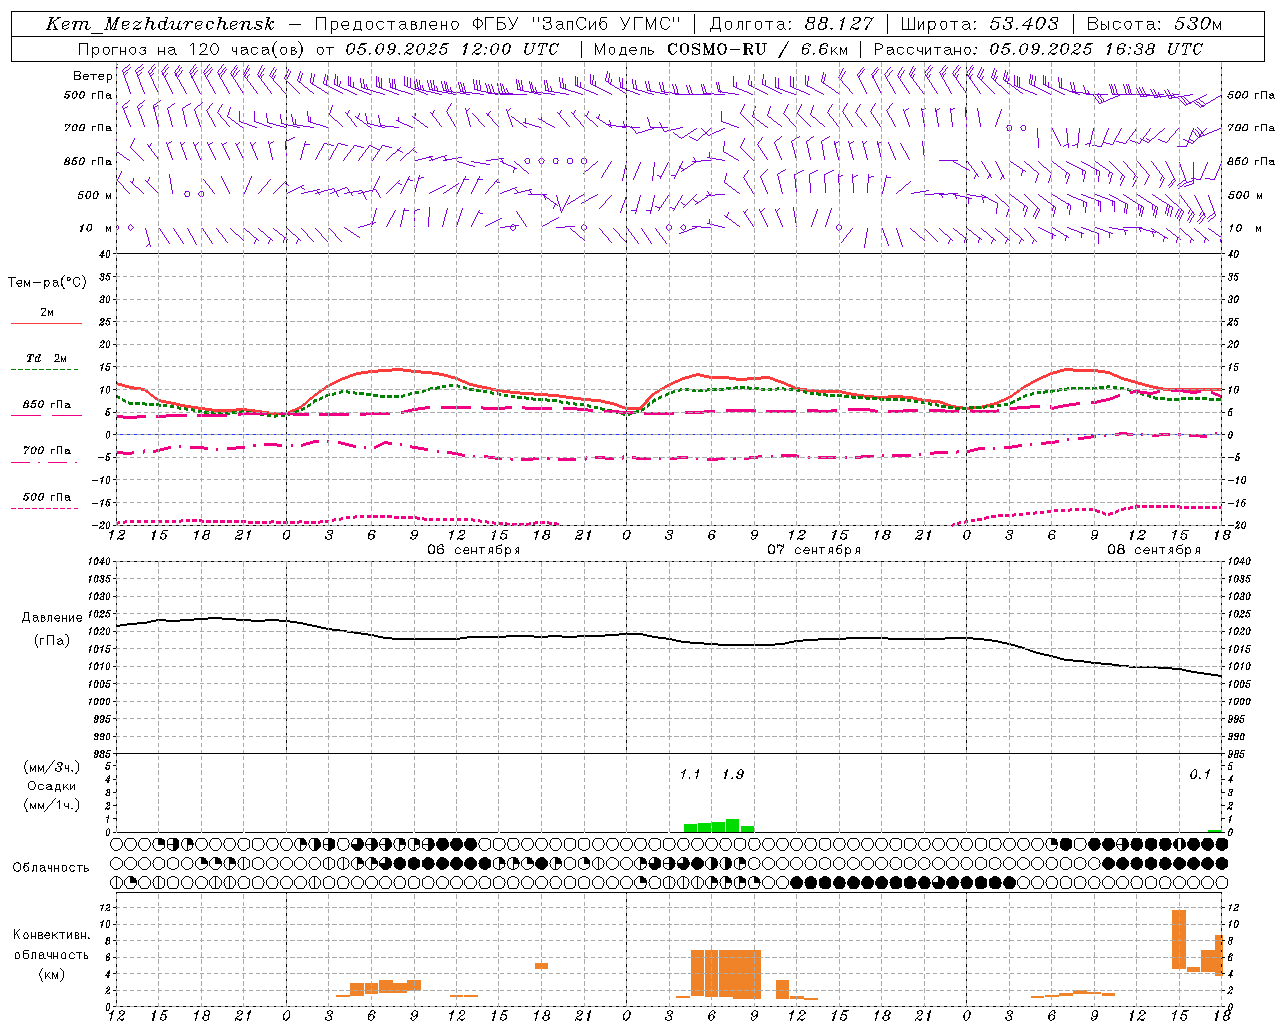Click the '1.9' precipitation amount value
Image resolution: width=1280 pixels, height=1024 pixels.
tap(733, 775)
